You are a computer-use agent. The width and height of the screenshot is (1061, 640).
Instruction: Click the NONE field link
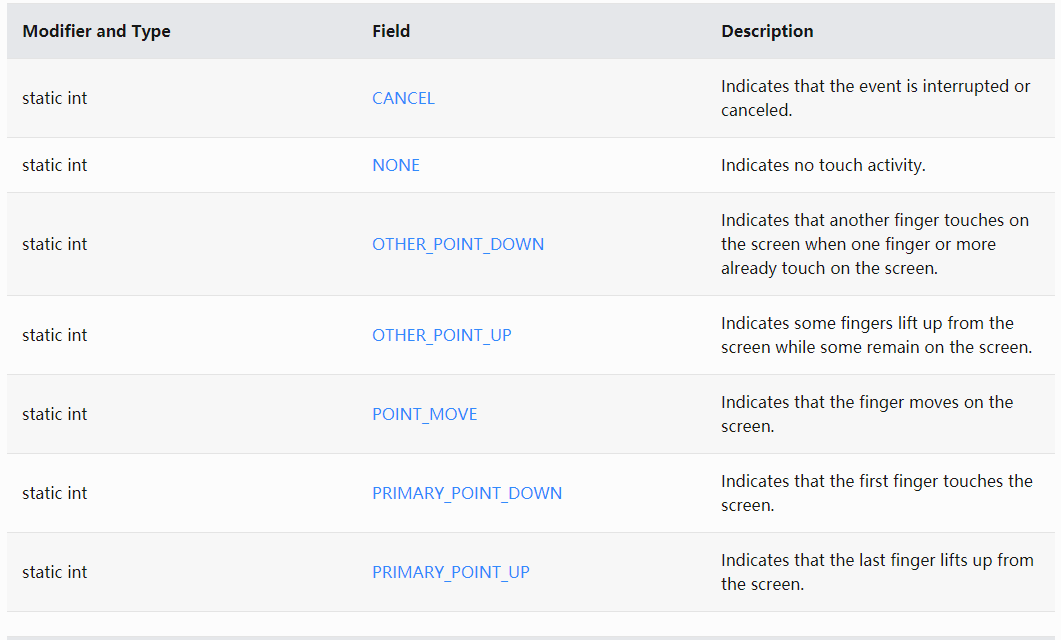coord(396,165)
